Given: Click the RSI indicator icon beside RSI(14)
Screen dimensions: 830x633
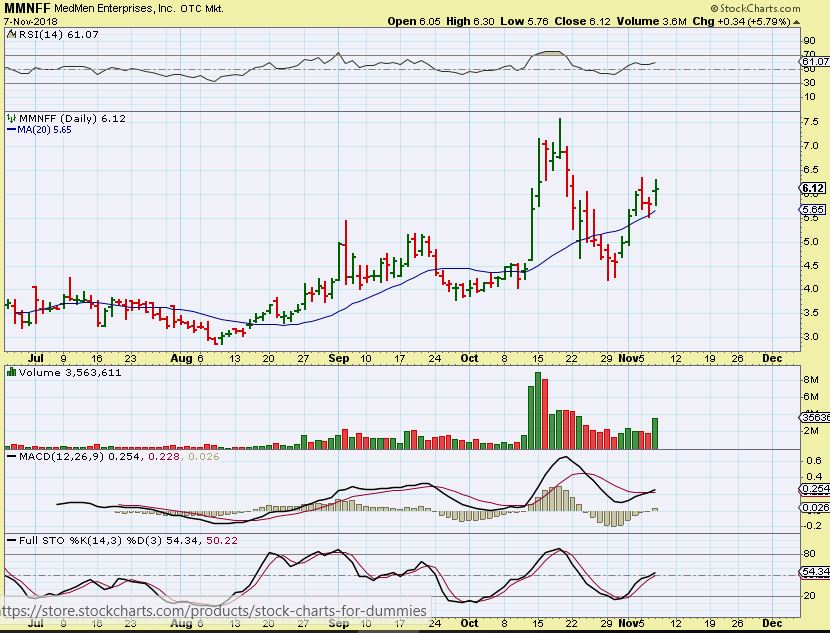Looking at the screenshot, I should tap(12, 34).
